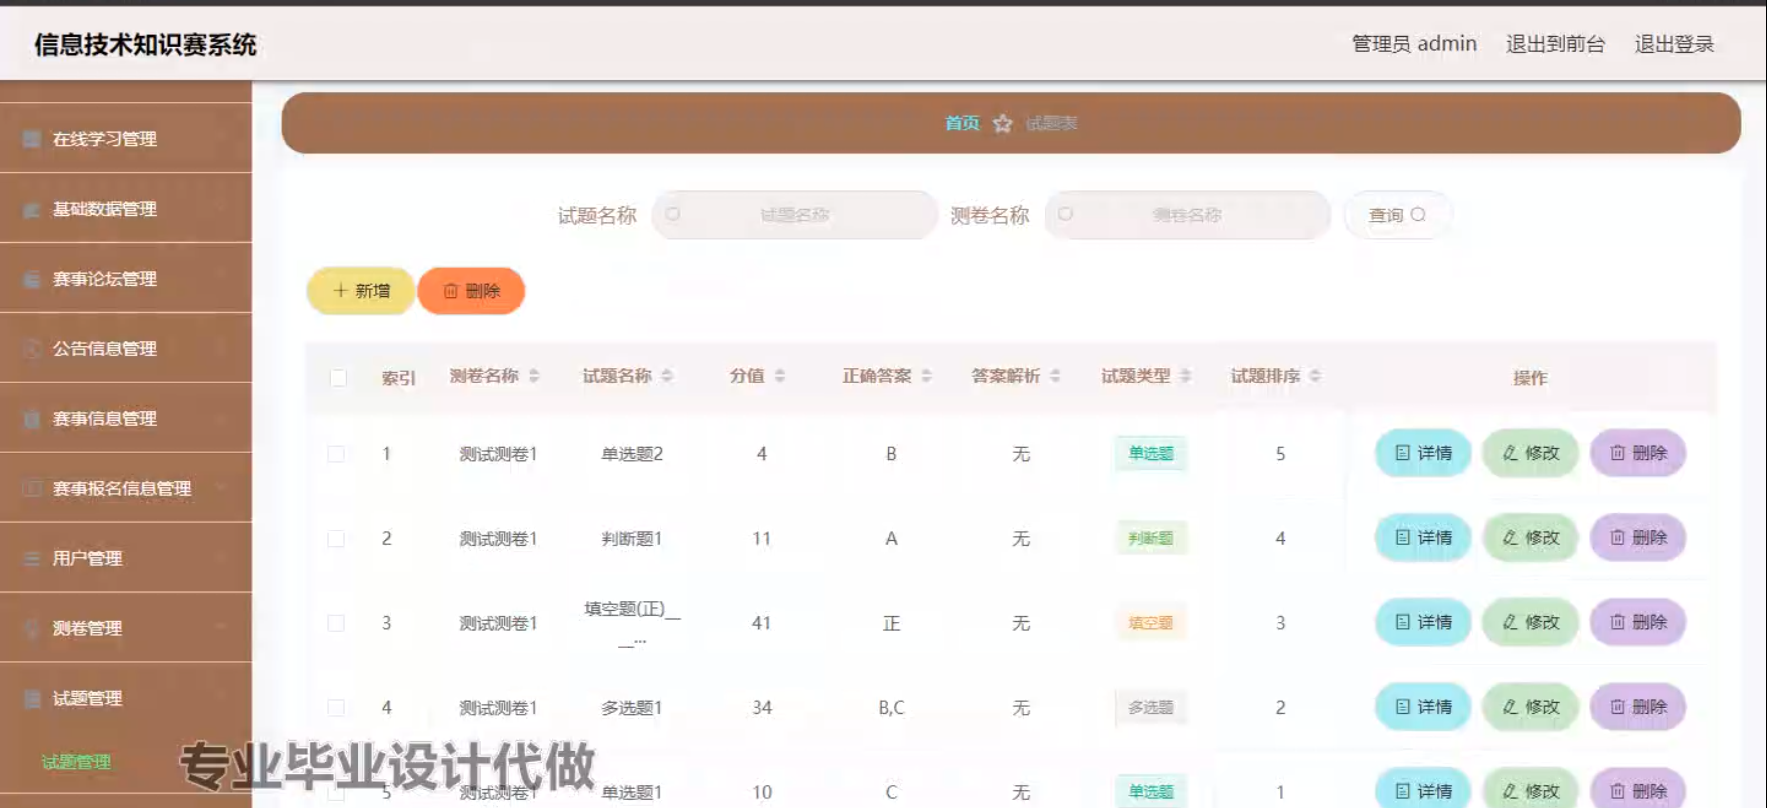Sort by 试题排序 column arrows

(1315, 376)
